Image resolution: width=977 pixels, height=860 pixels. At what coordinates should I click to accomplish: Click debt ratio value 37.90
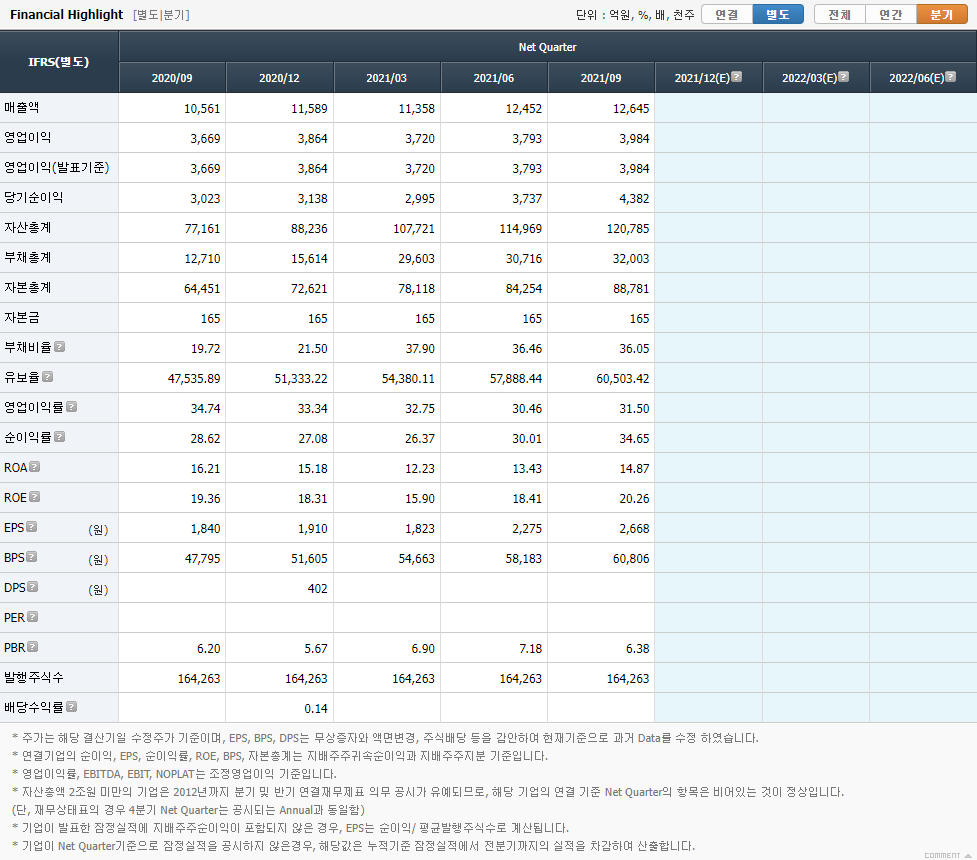[x=420, y=348]
